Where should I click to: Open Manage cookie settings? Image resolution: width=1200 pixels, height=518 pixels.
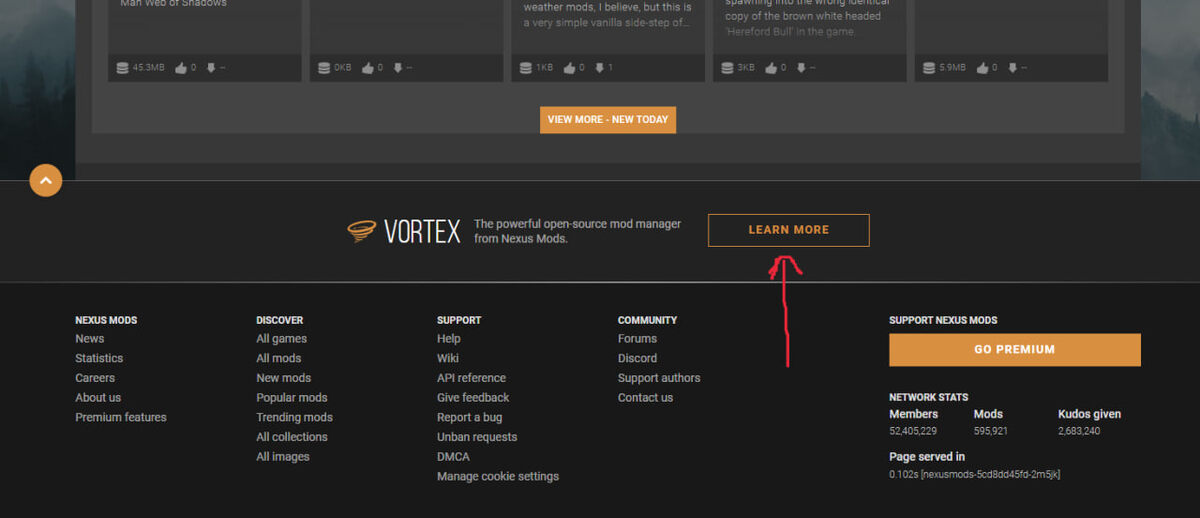[x=498, y=477]
